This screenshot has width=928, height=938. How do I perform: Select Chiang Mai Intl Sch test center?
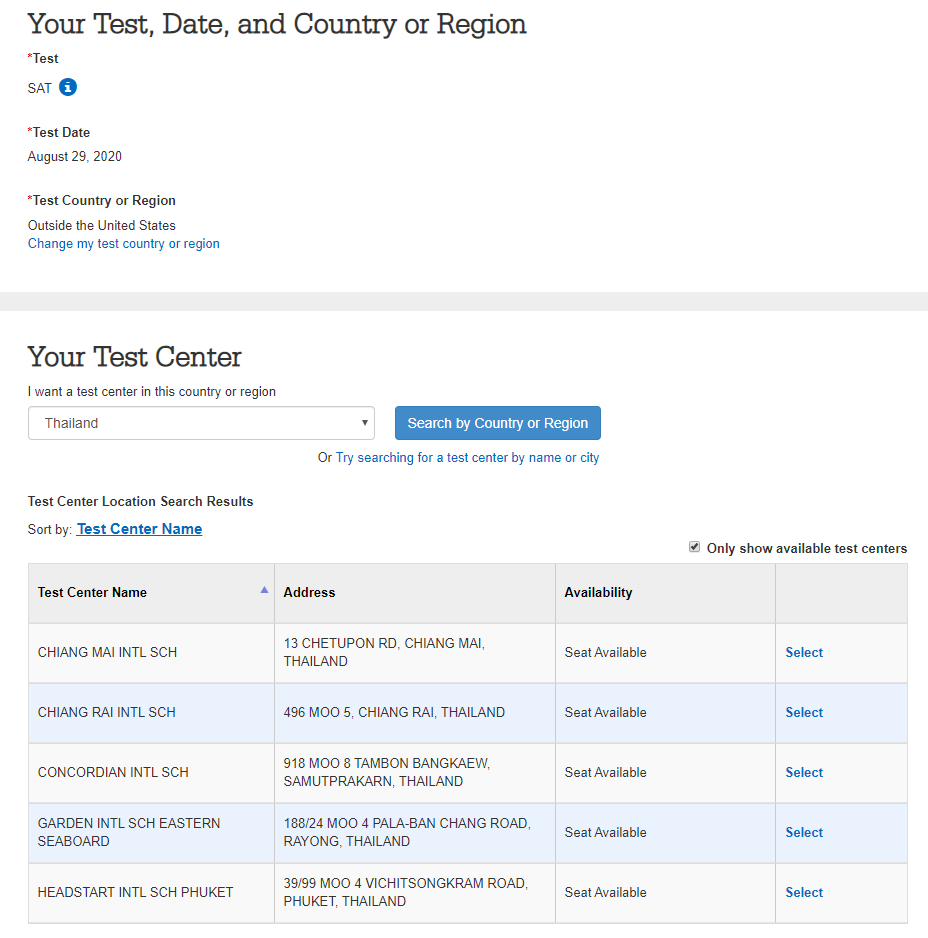tap(804, 653)
